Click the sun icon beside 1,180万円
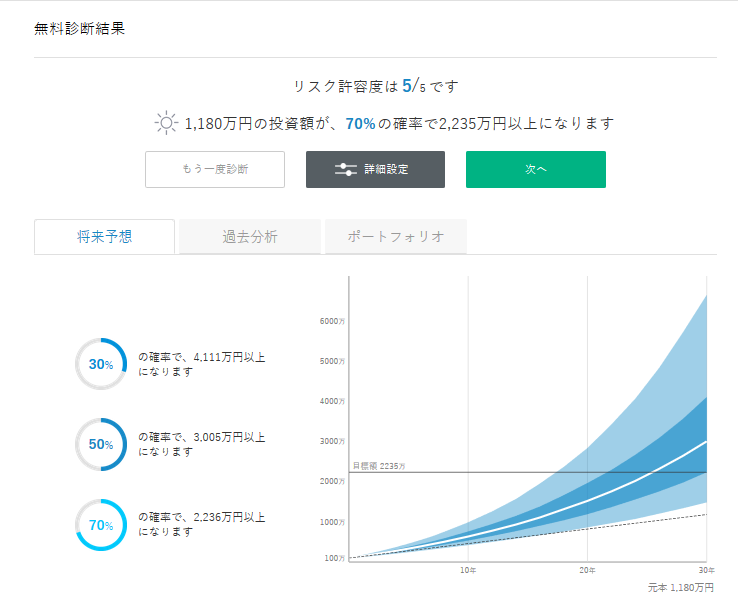 tap(166, 123)
